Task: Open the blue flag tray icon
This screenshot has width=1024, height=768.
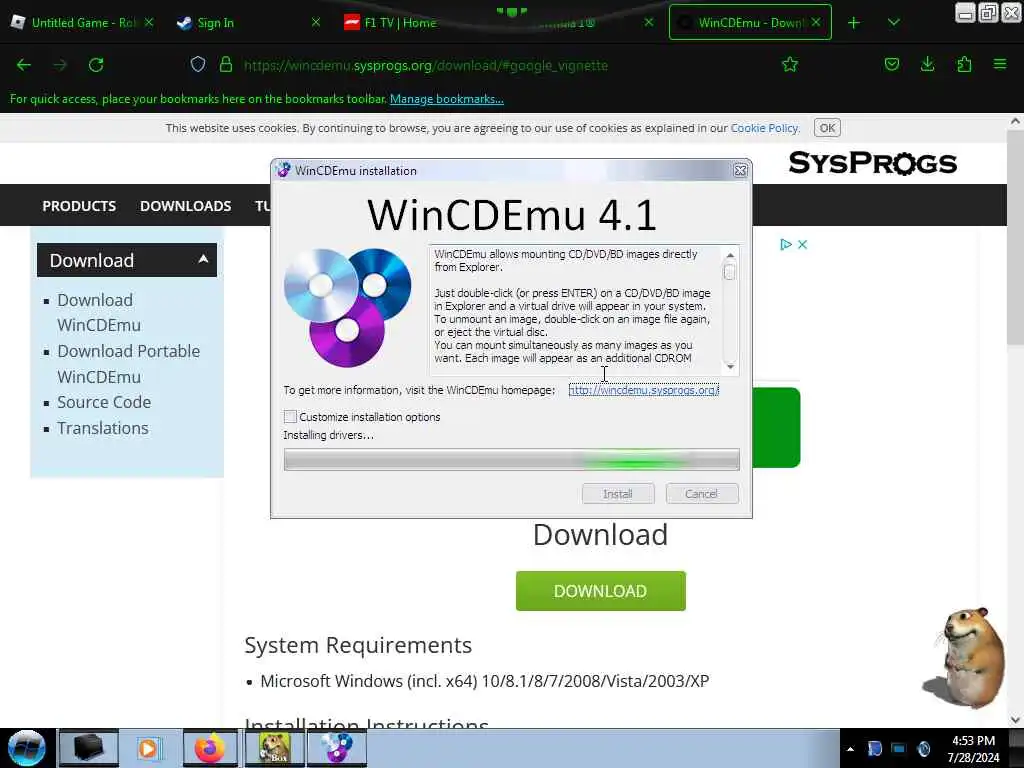Action: pos(875,749)
